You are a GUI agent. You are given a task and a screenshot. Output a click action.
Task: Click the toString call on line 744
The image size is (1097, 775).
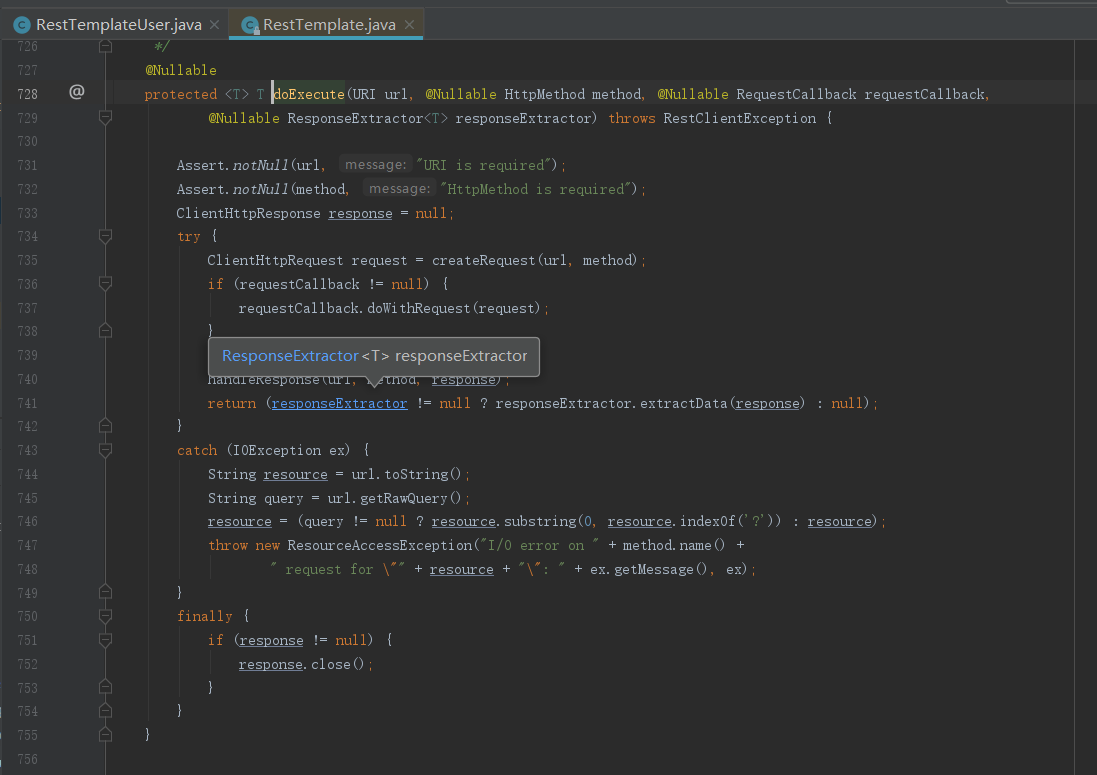[416, 474]
